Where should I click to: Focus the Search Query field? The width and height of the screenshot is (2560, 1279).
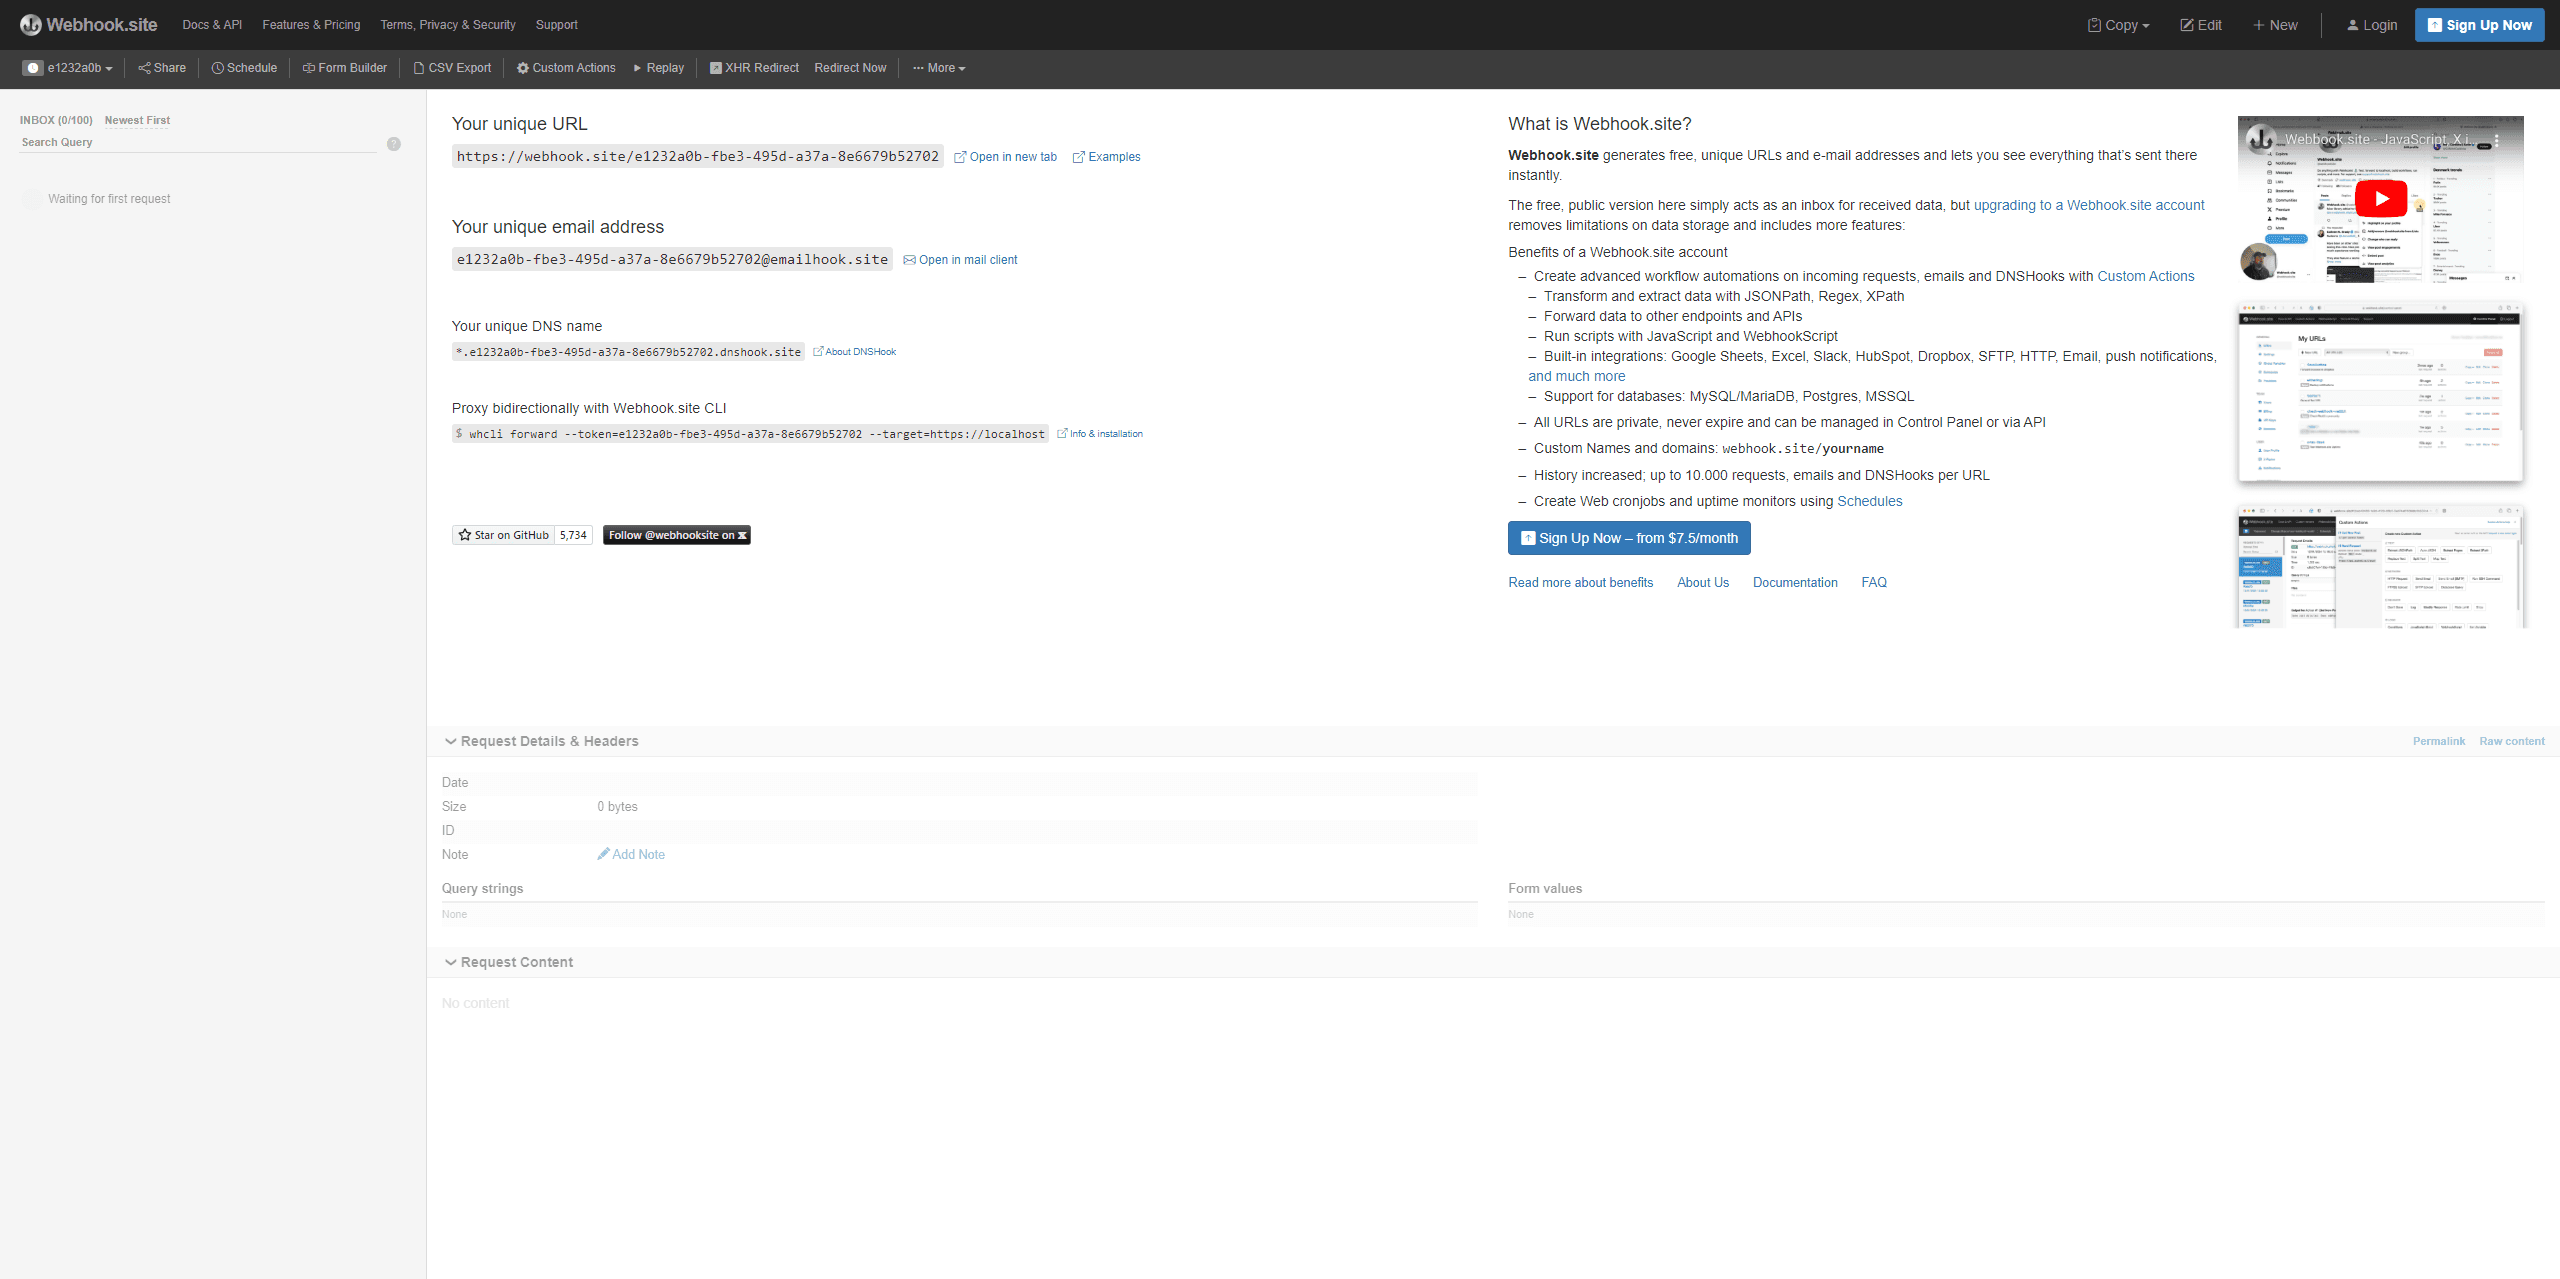(x=198, y=142)
